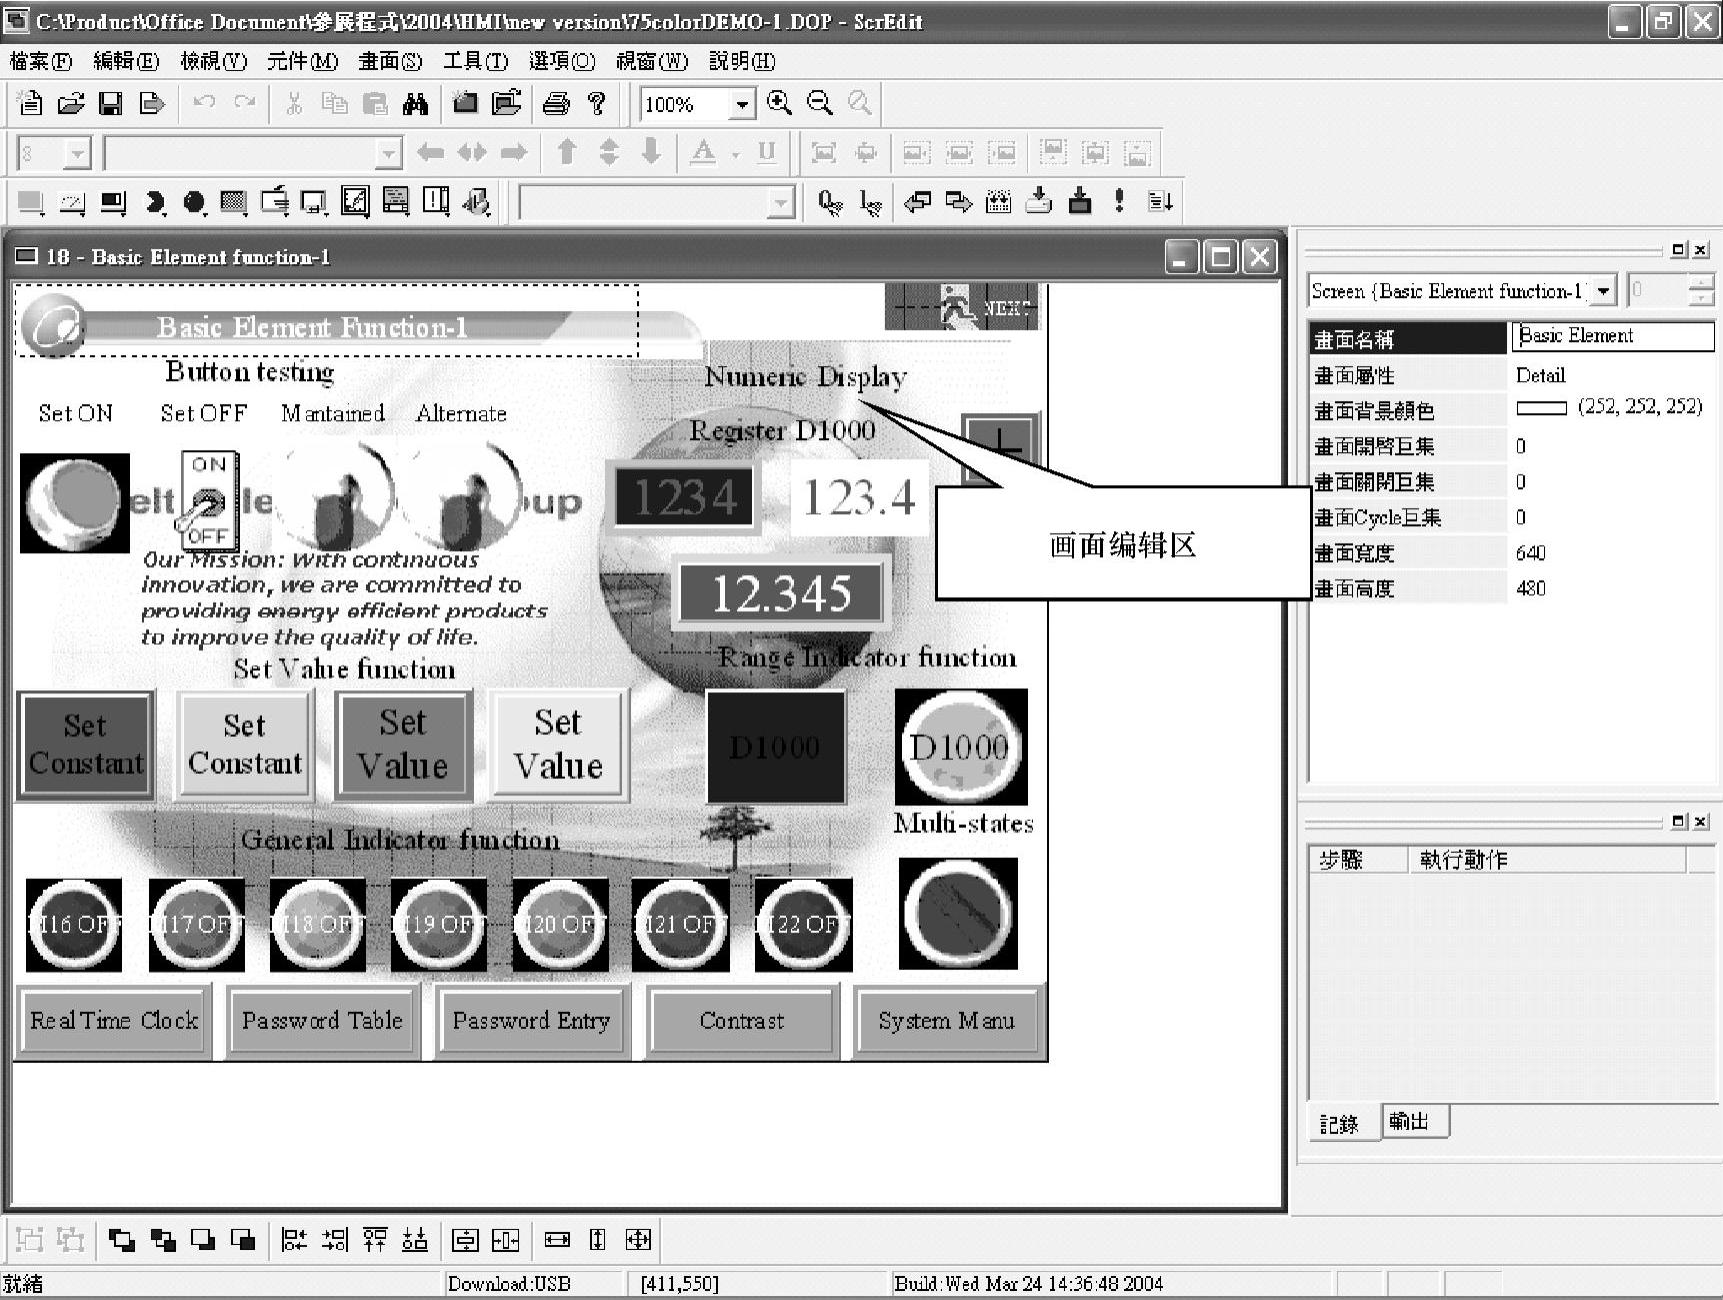Click the Open screen icon
Image resolution: width=1723 pixels, height=1300 pixels.
[507, 103]
